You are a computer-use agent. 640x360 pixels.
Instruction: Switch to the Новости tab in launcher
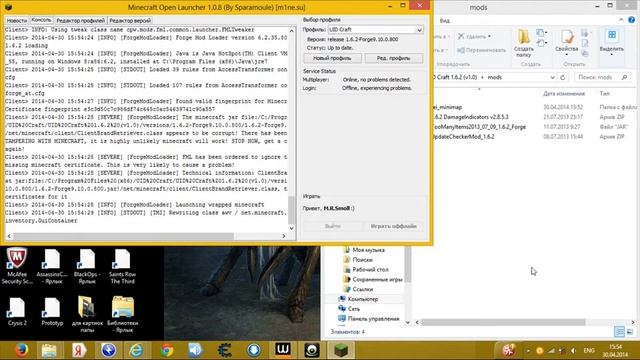point(17,20)
